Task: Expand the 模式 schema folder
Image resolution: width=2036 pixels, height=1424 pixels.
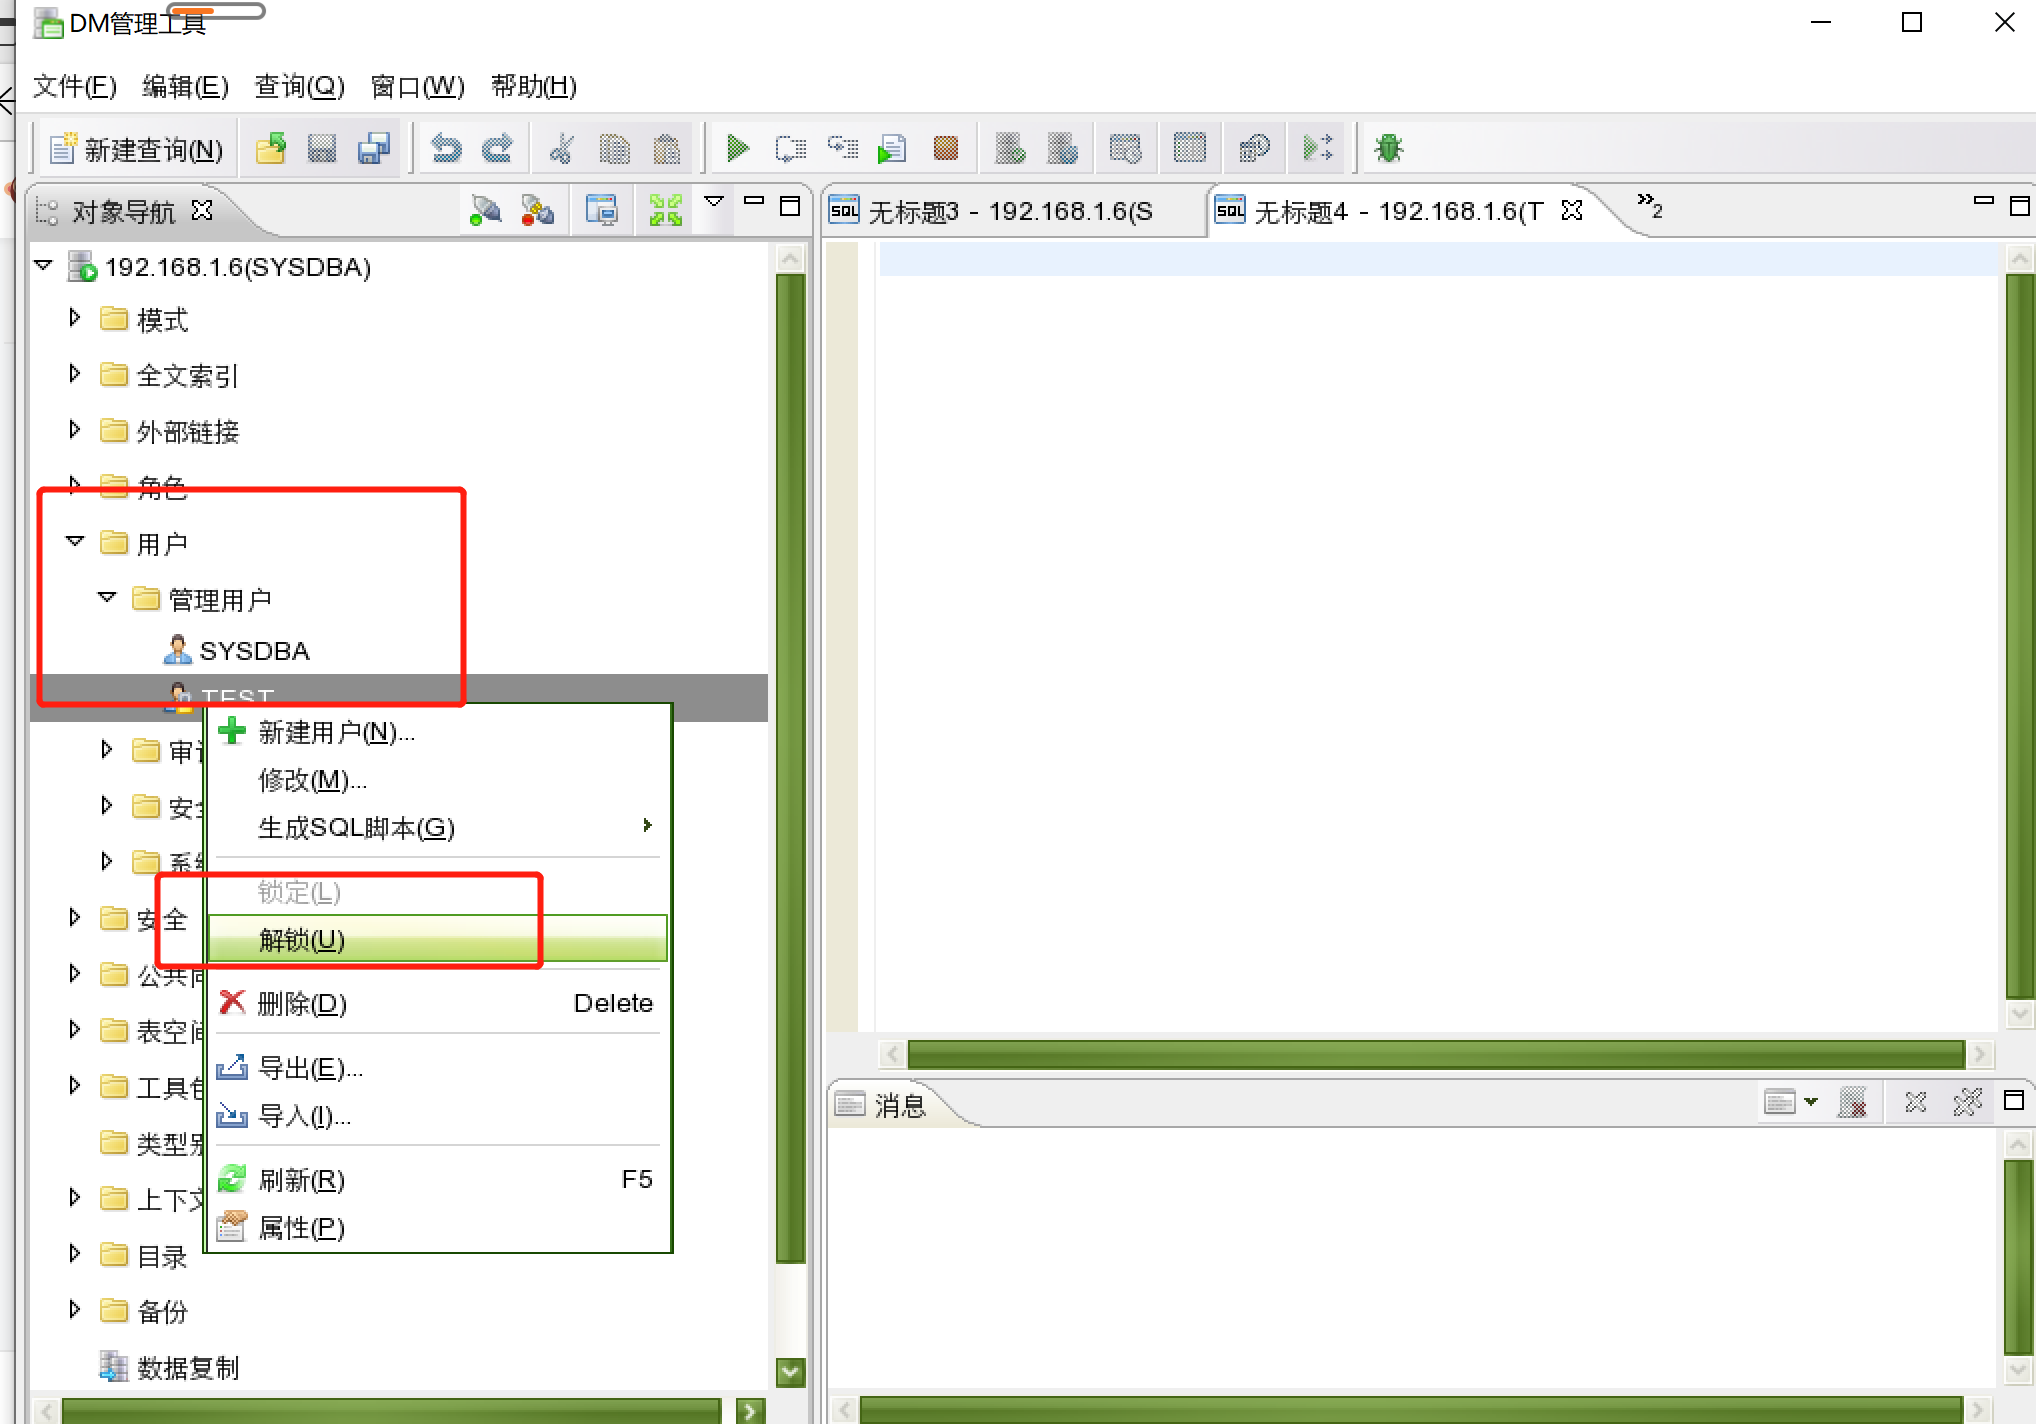Action: 75,318
